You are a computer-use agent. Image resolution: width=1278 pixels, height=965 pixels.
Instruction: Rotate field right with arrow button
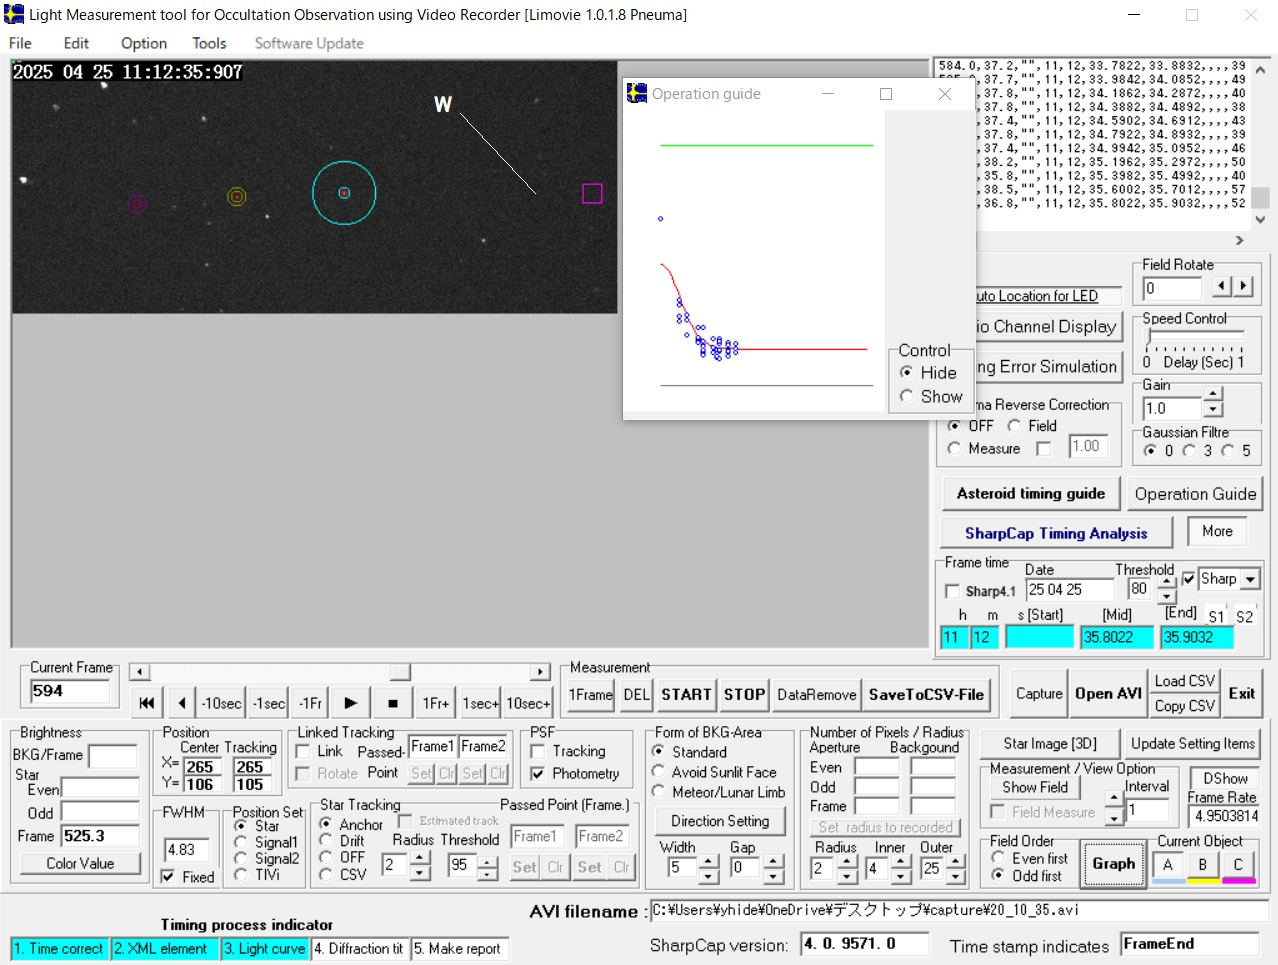(1243, 287)
